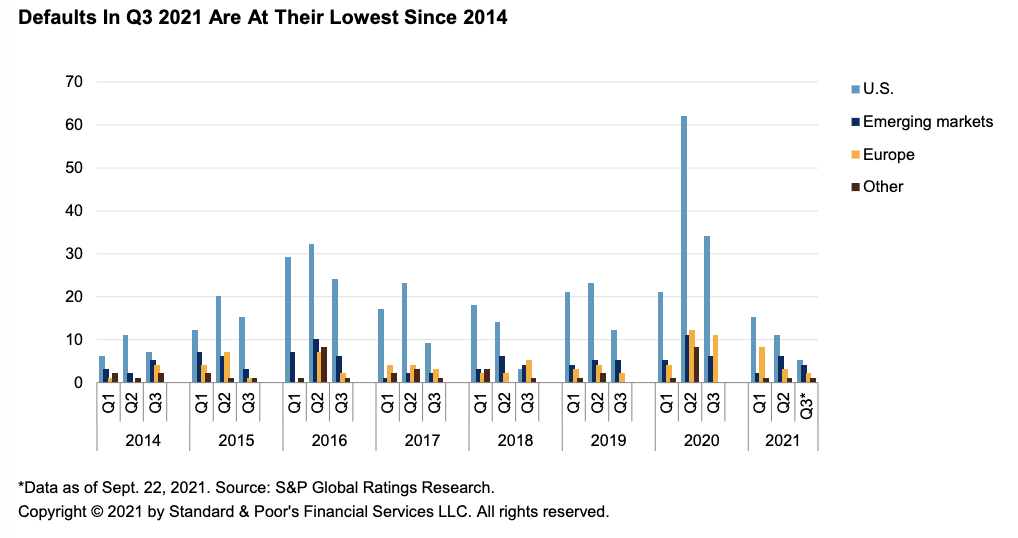Click the 2014 year label on the axis
Screen dimensions: 1018x538
point(143,440)
